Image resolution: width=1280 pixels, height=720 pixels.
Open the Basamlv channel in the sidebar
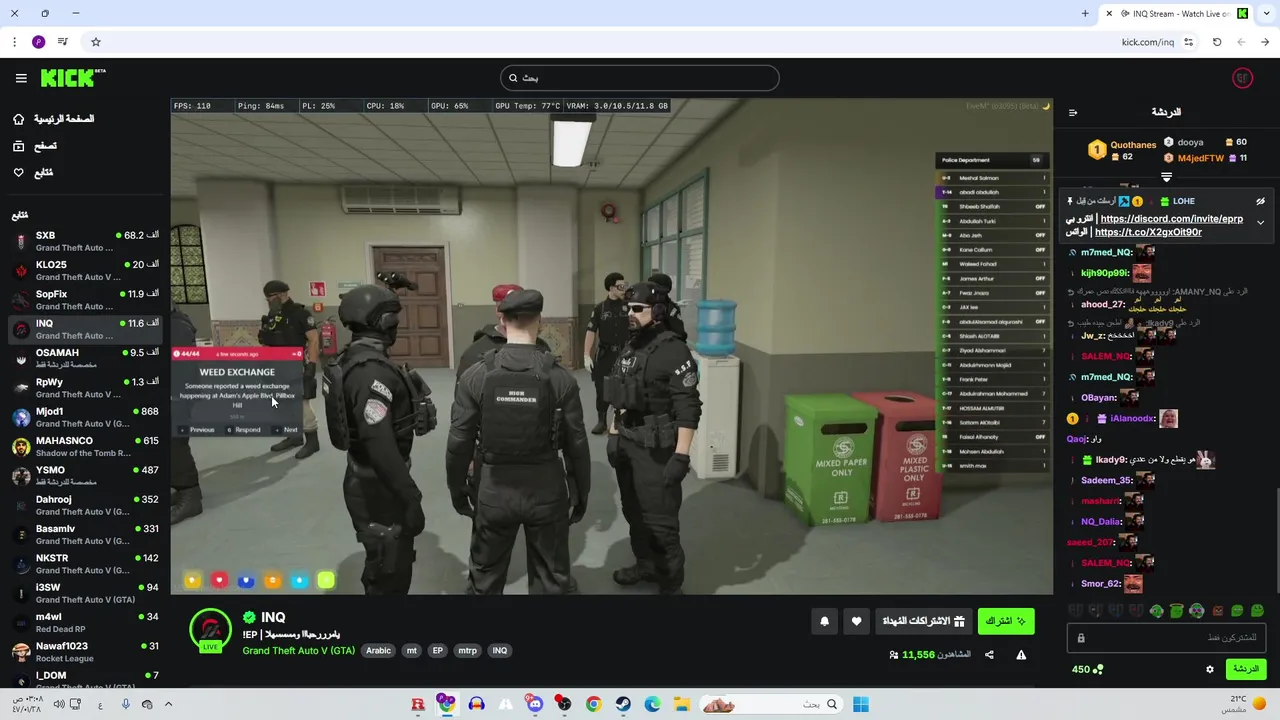85,534
